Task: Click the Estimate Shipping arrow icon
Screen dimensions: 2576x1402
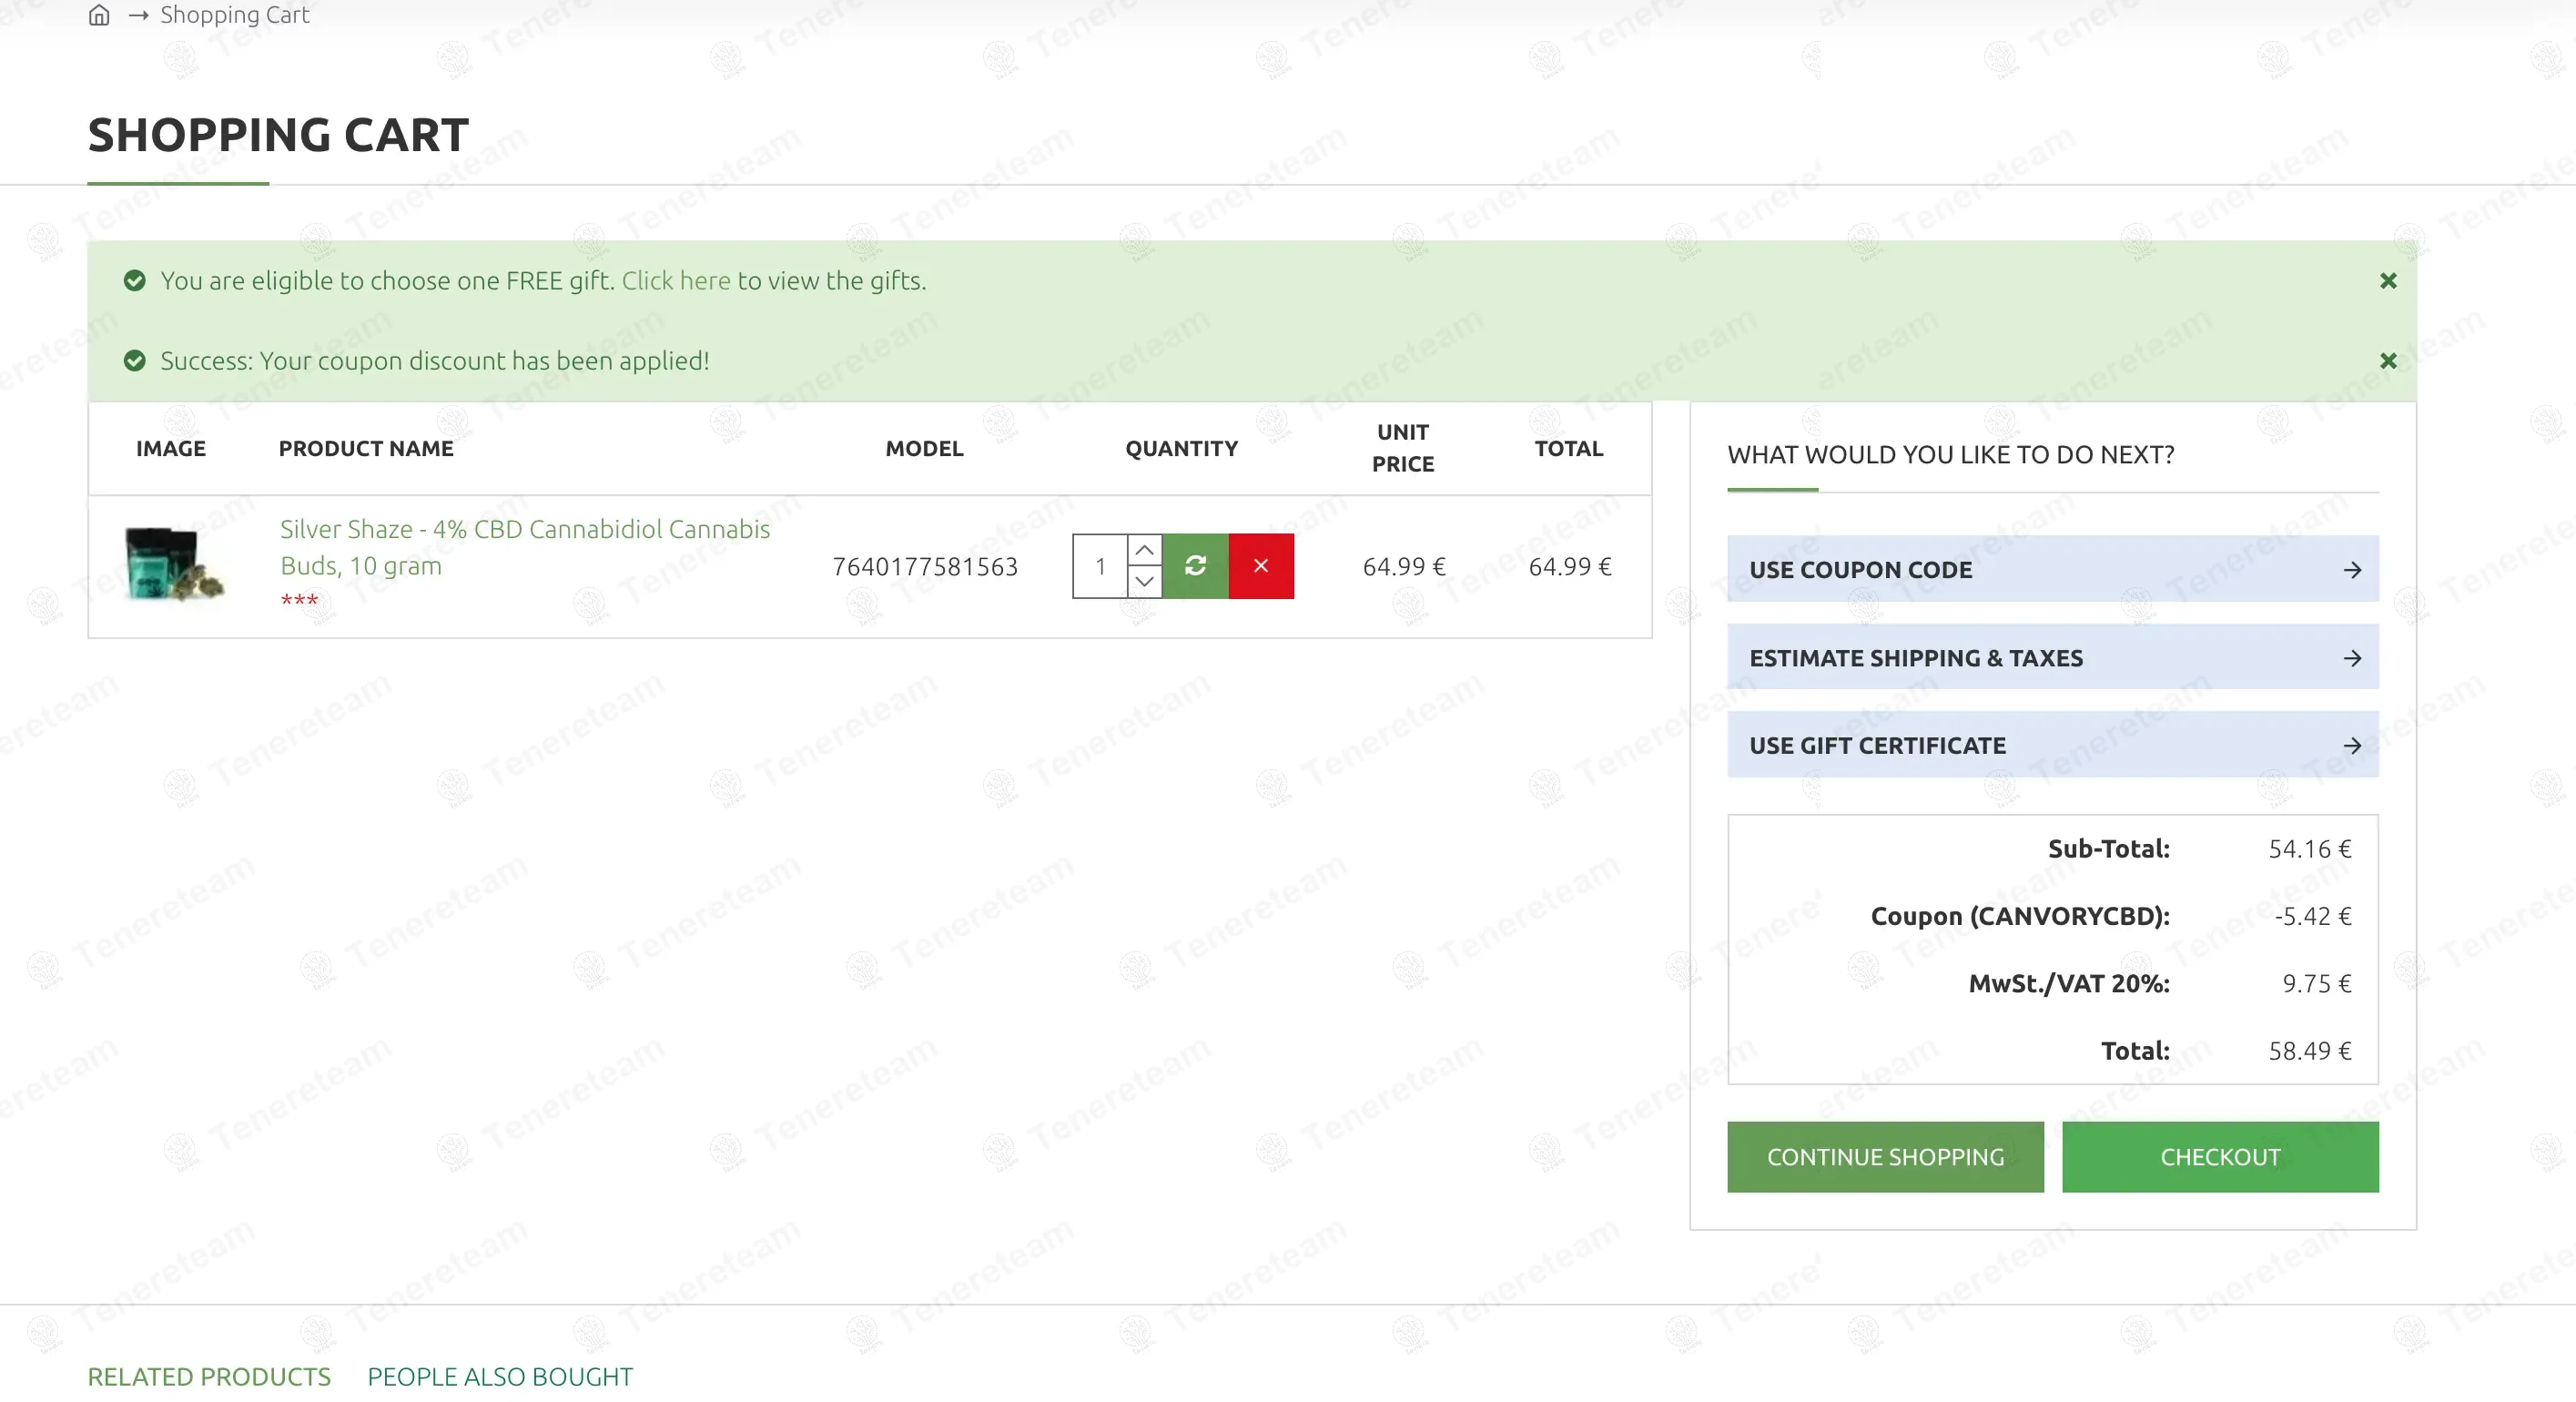Action: point(2352,657)
